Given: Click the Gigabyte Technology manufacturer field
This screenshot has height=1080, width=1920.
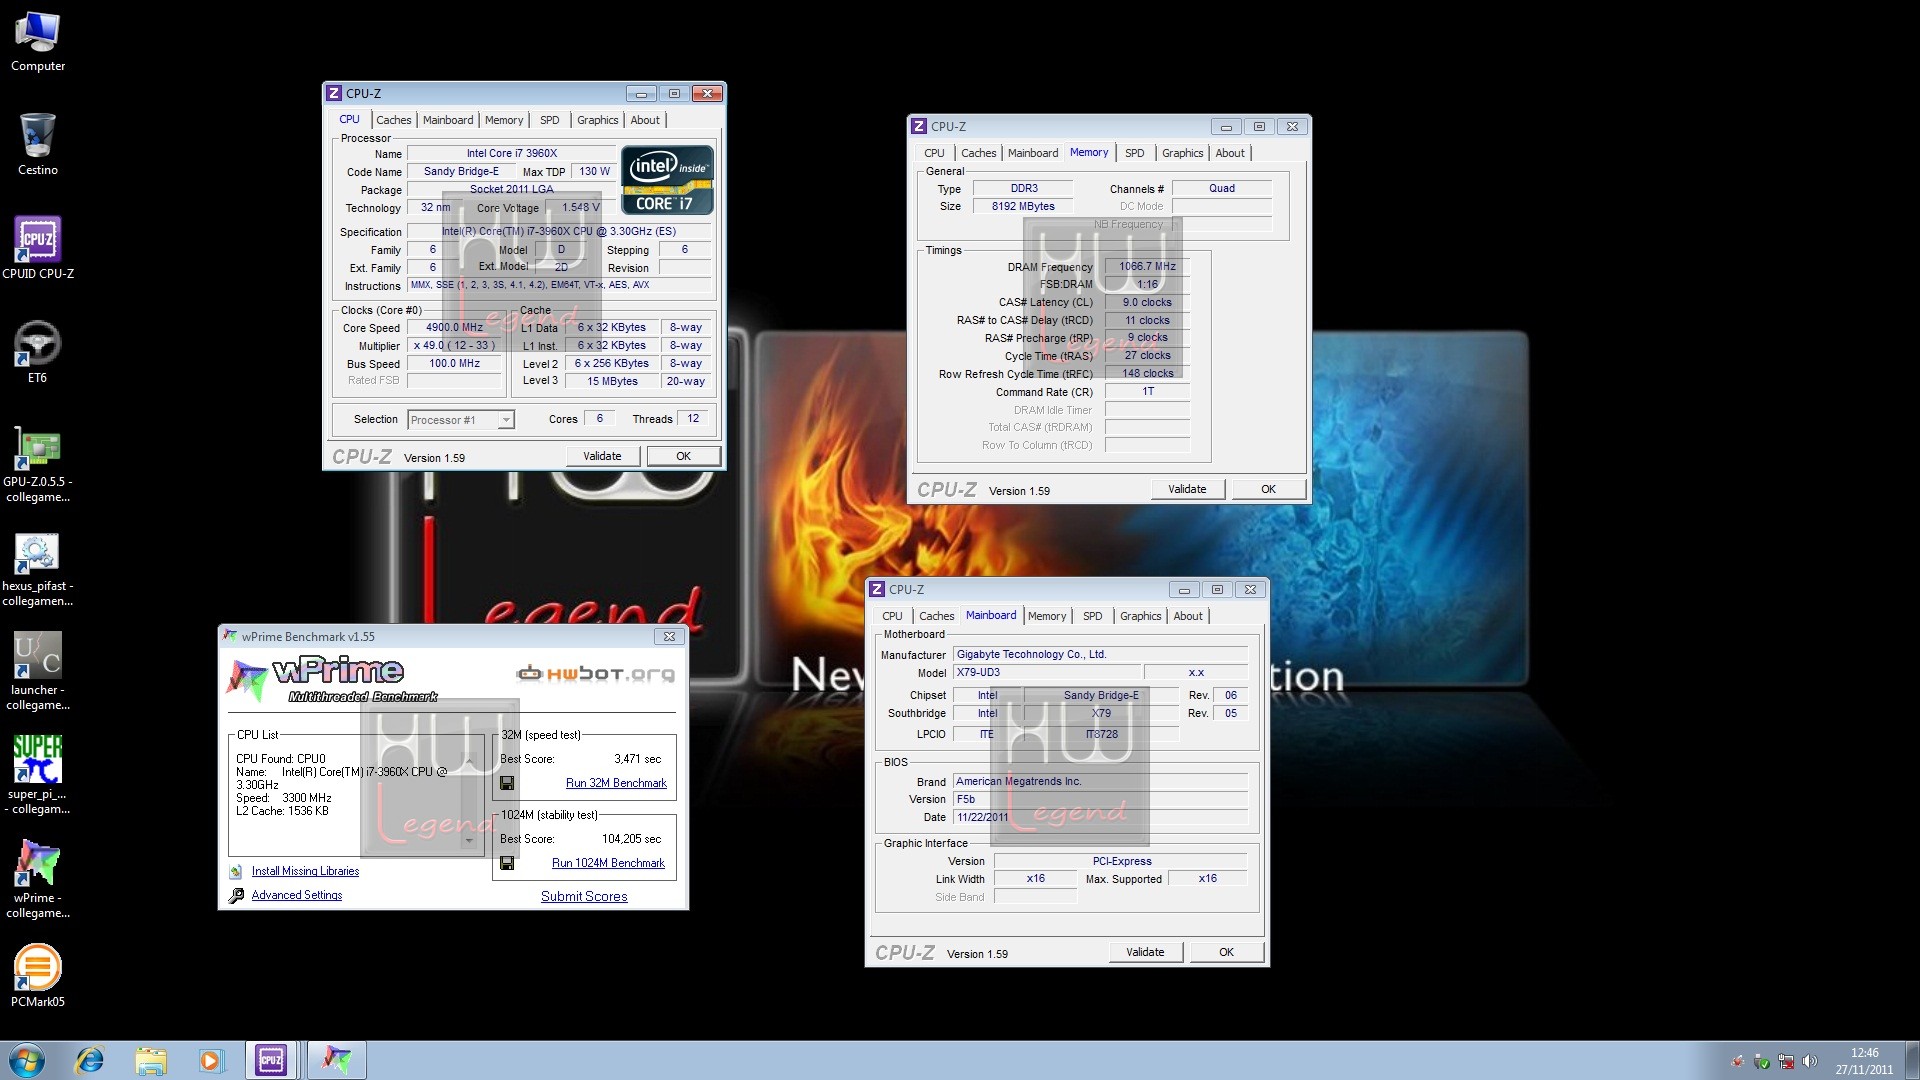Looking at the screenshot, I should (x=1100, y=654).
